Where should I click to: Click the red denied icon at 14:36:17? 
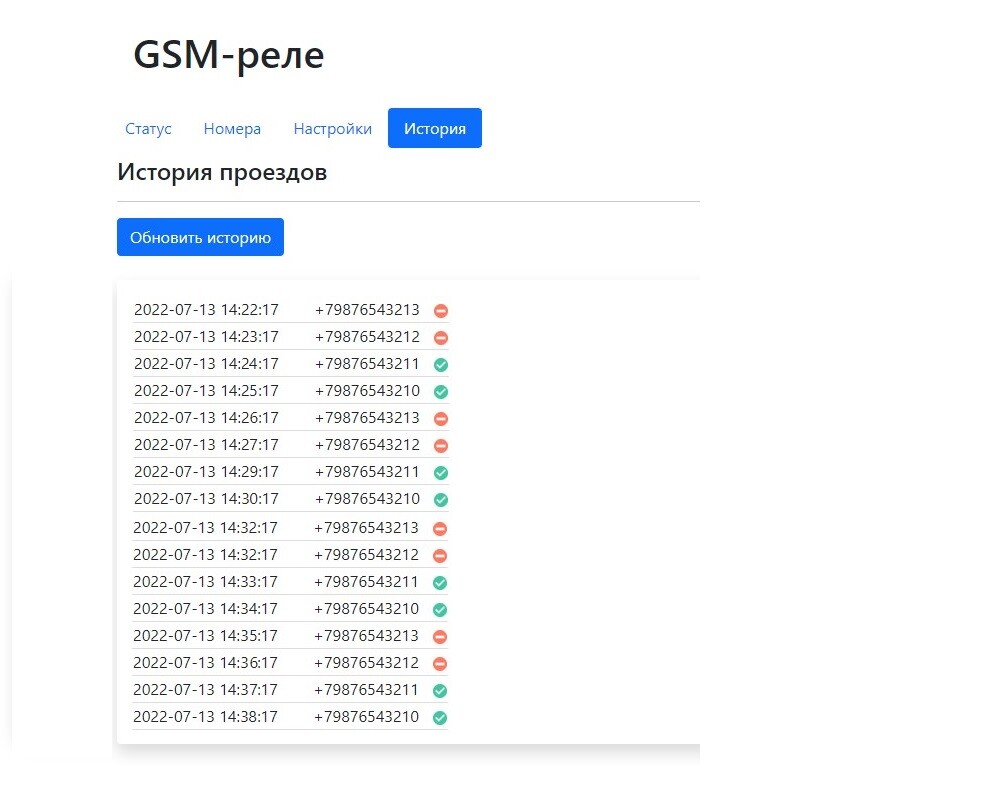click(x=440, y=663)
